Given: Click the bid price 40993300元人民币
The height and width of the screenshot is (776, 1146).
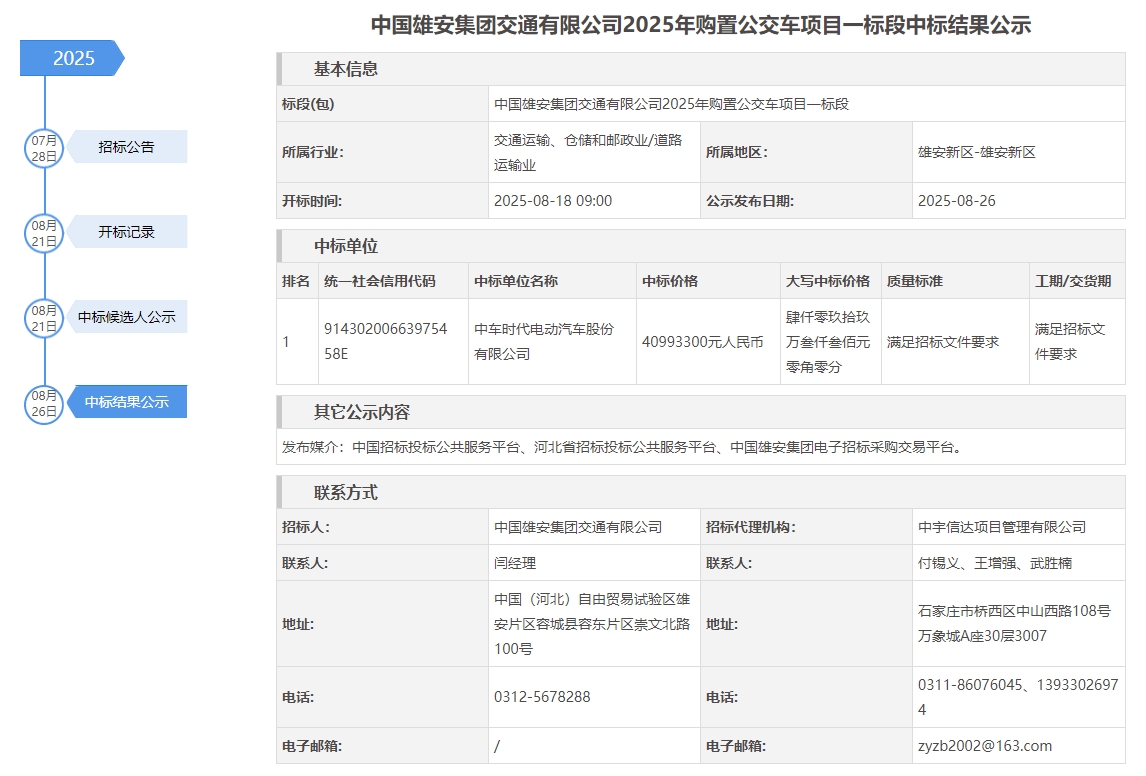Looking at the screenshot, I should [702, 342].
